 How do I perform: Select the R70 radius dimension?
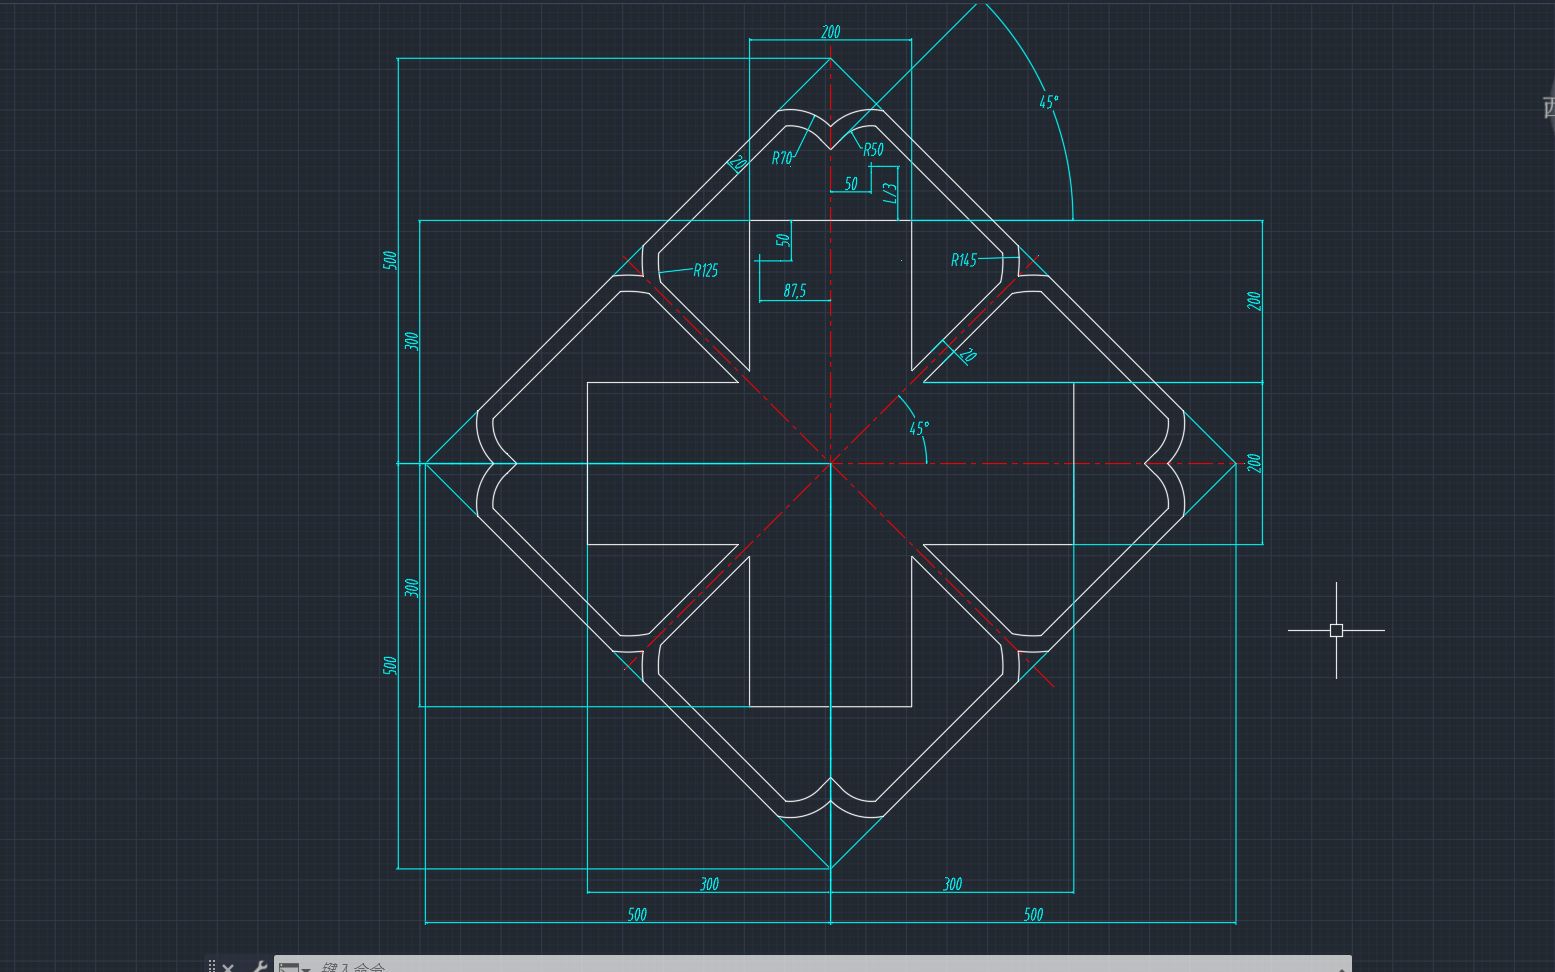tap(782, 157)
